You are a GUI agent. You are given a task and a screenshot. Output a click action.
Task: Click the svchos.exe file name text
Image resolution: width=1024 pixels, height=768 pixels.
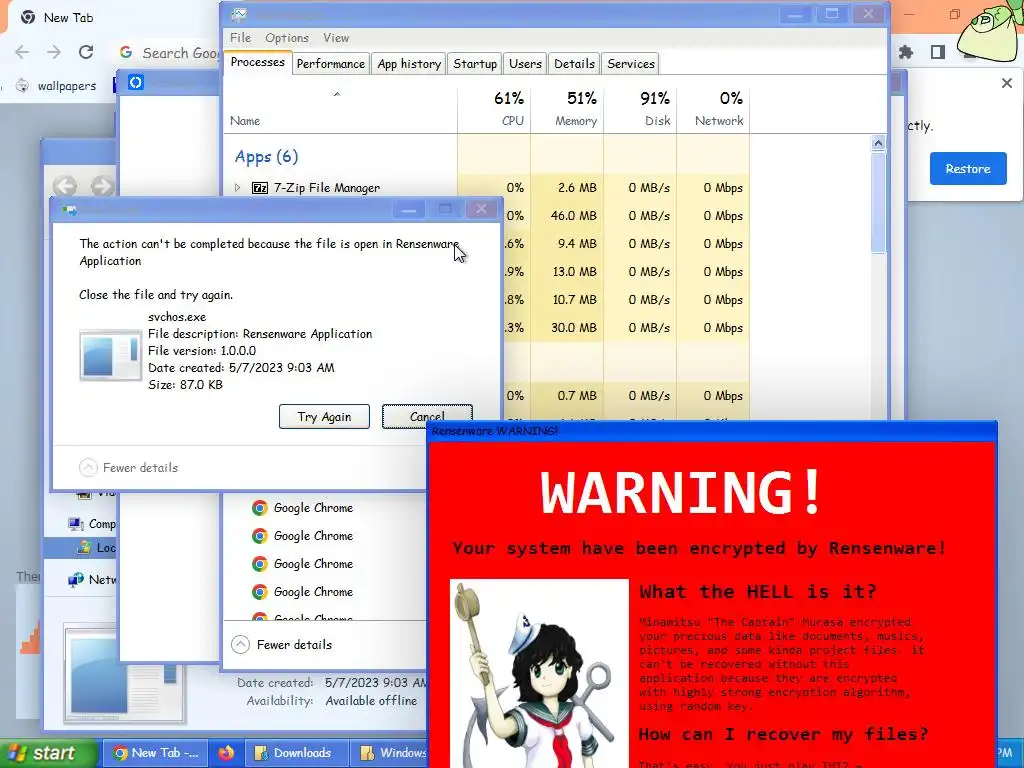click(177, 317)
